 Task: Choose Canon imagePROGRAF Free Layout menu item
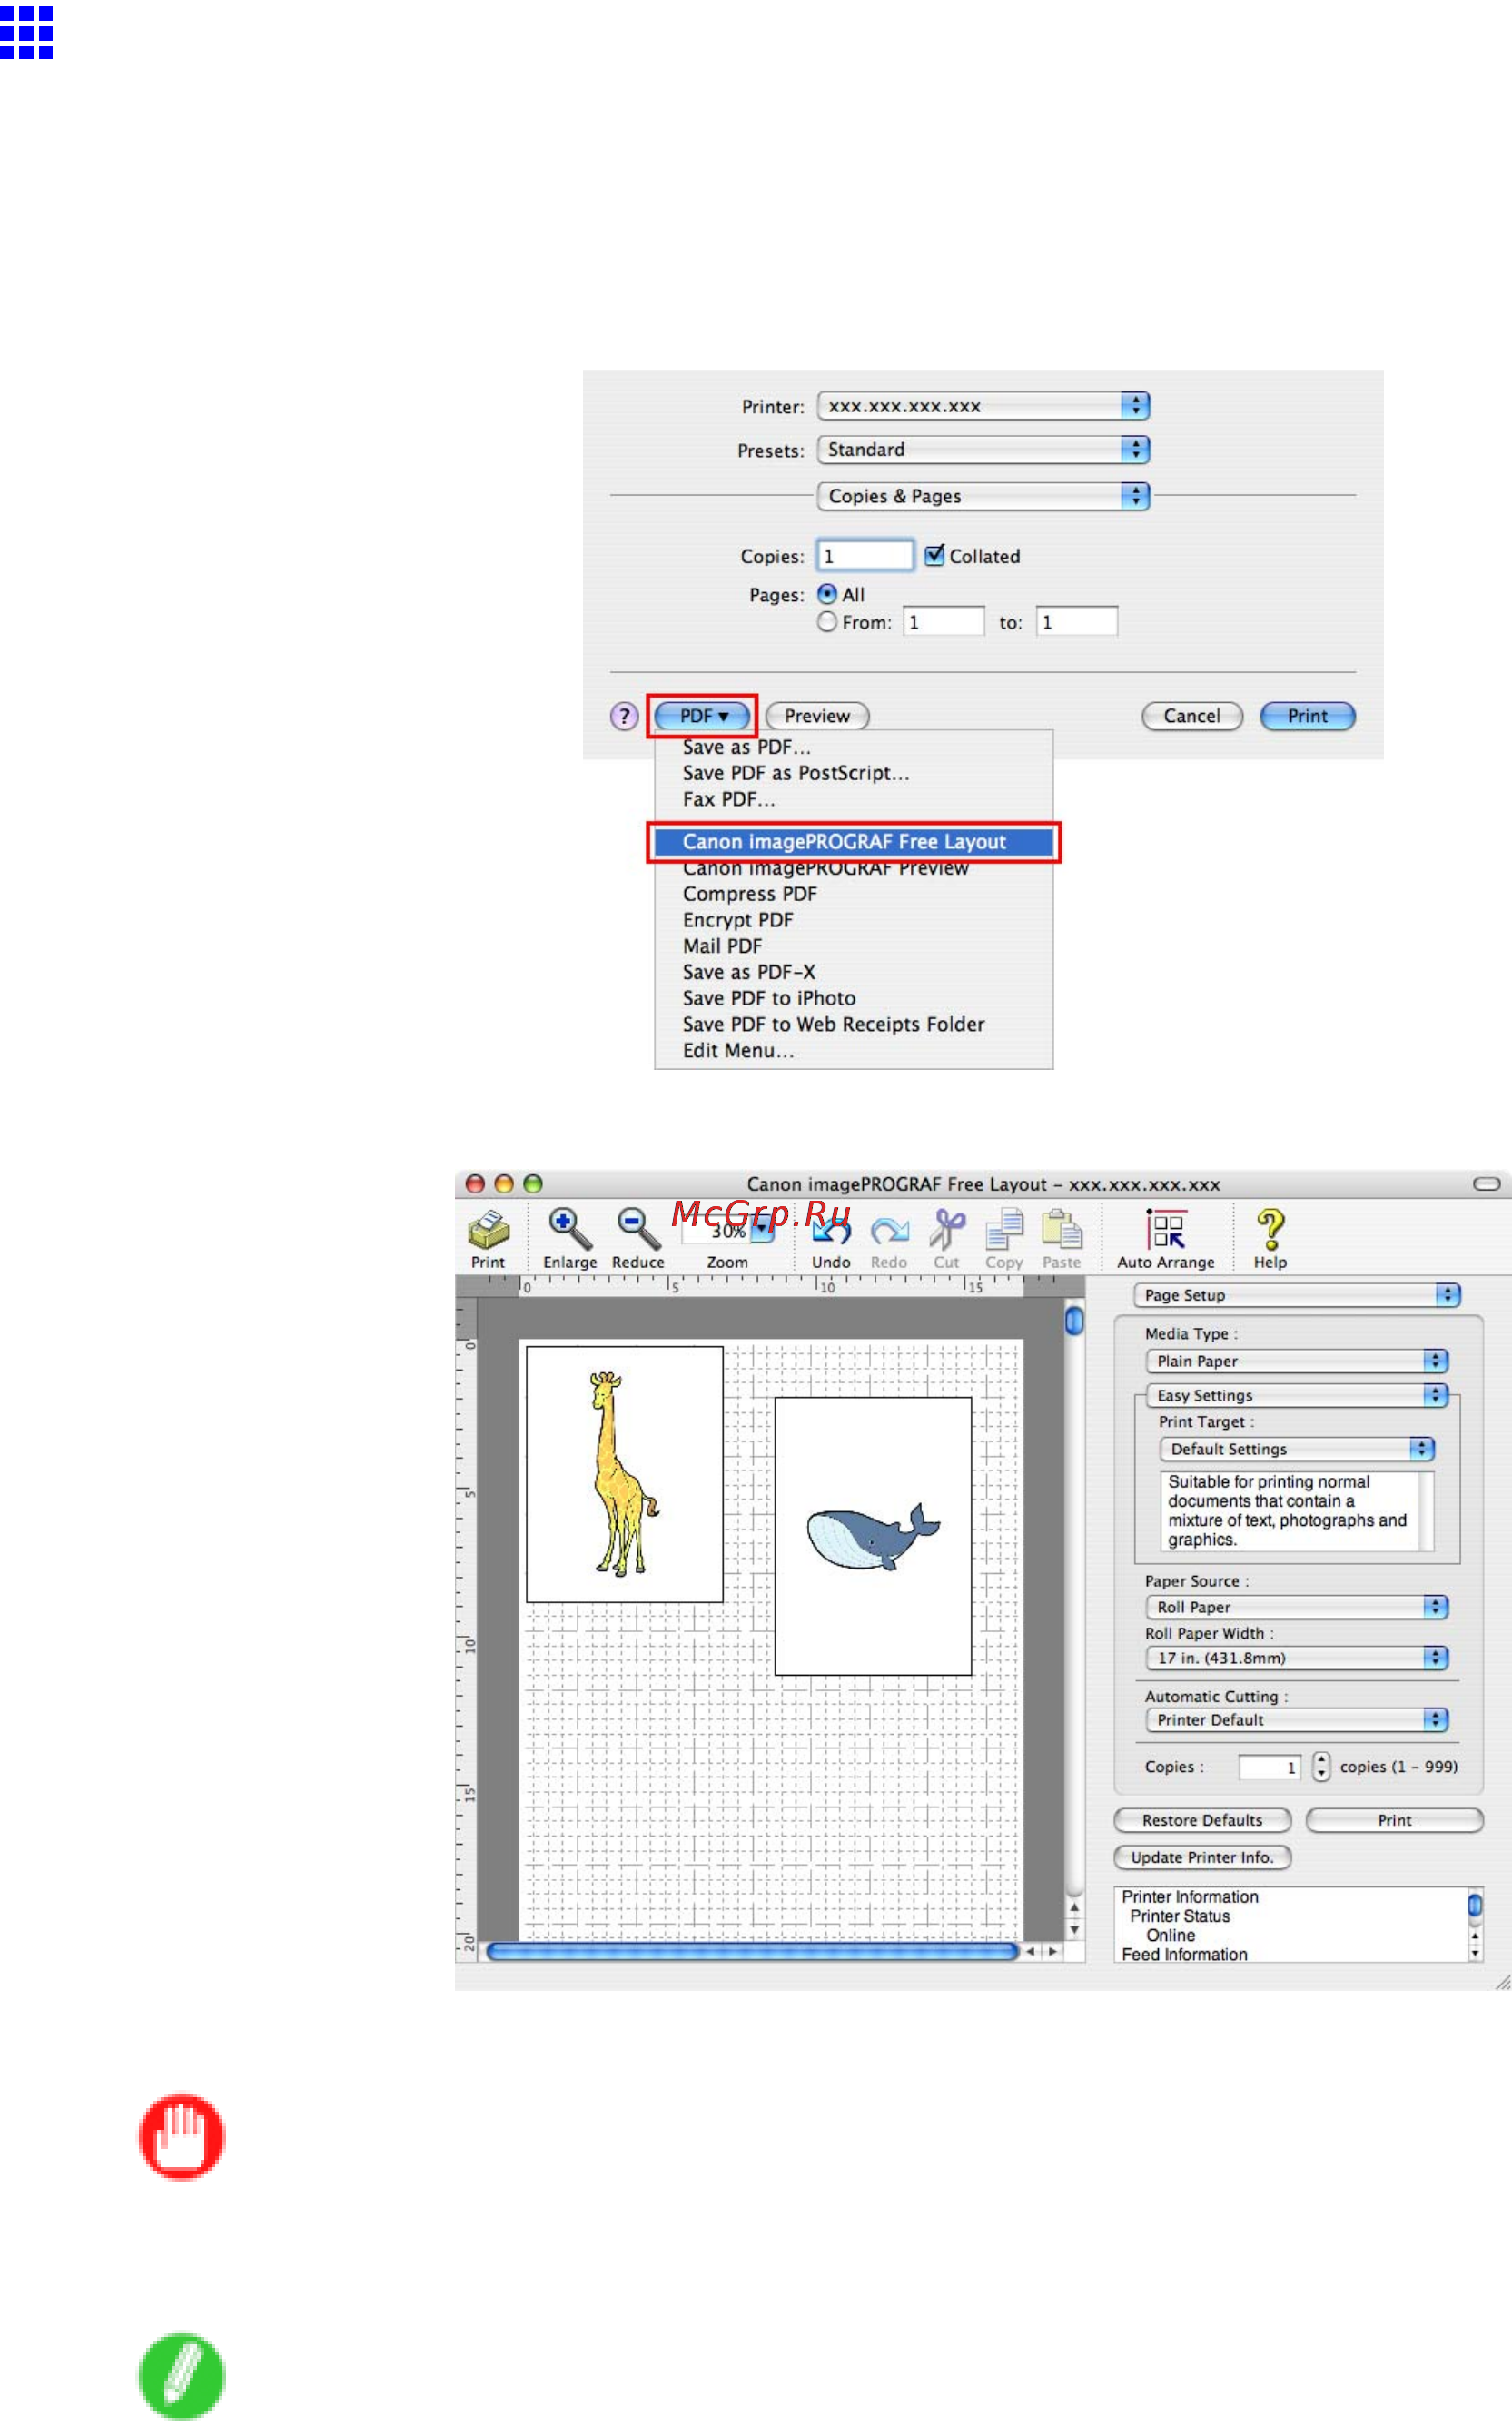tap(853, 842)
